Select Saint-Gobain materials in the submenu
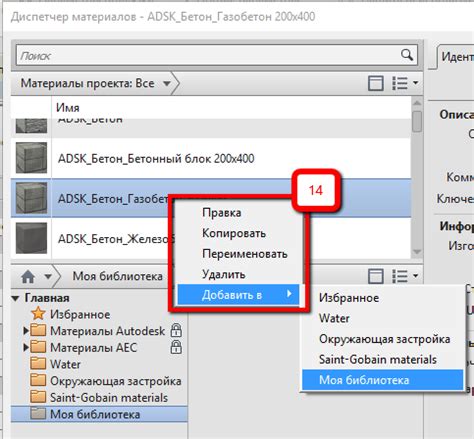474x439 pixels. 378,359
